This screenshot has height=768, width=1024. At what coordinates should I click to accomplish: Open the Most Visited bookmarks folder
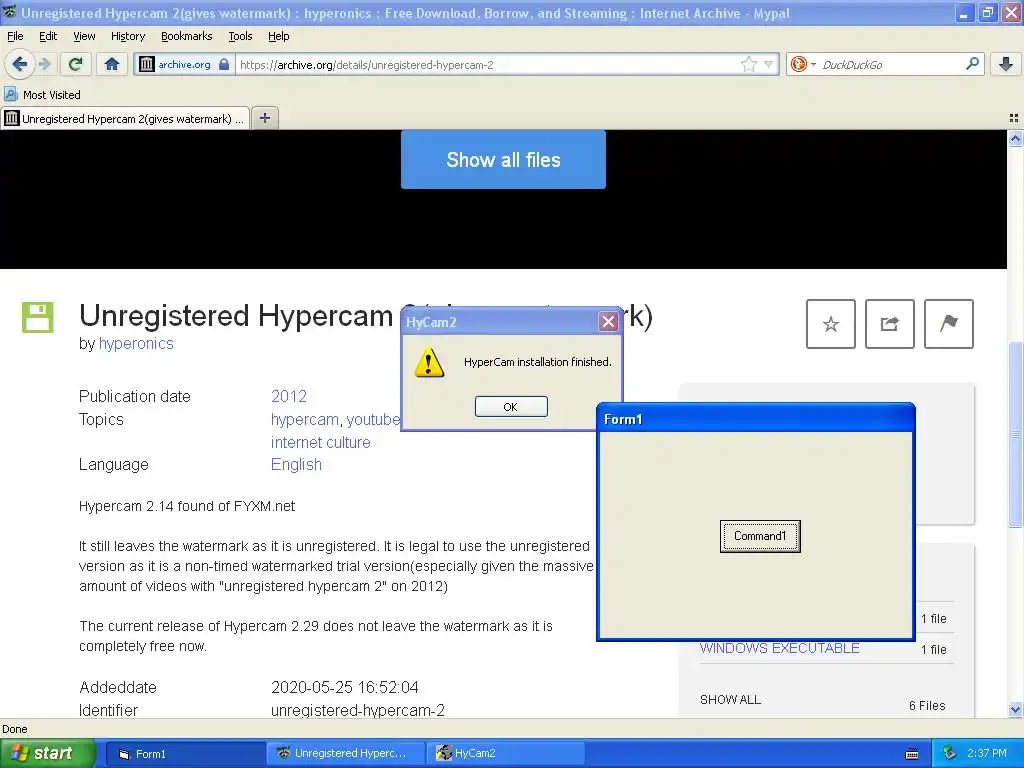pyautogui.click(x=42, y=95)
